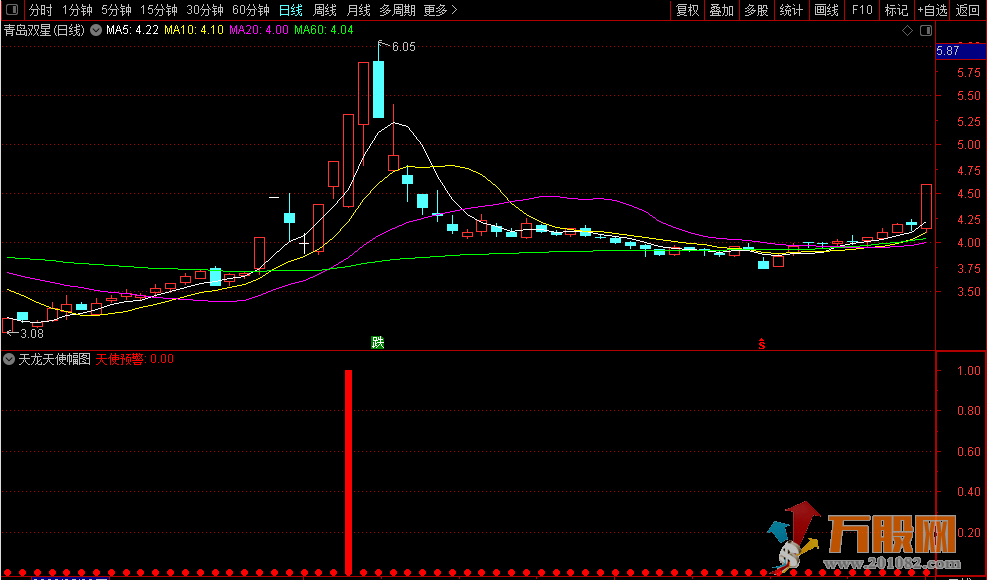This screenshot has width=987, height=580.
Task: Click the last red candlestick at chart's right edge
Action: pos(927,206)
